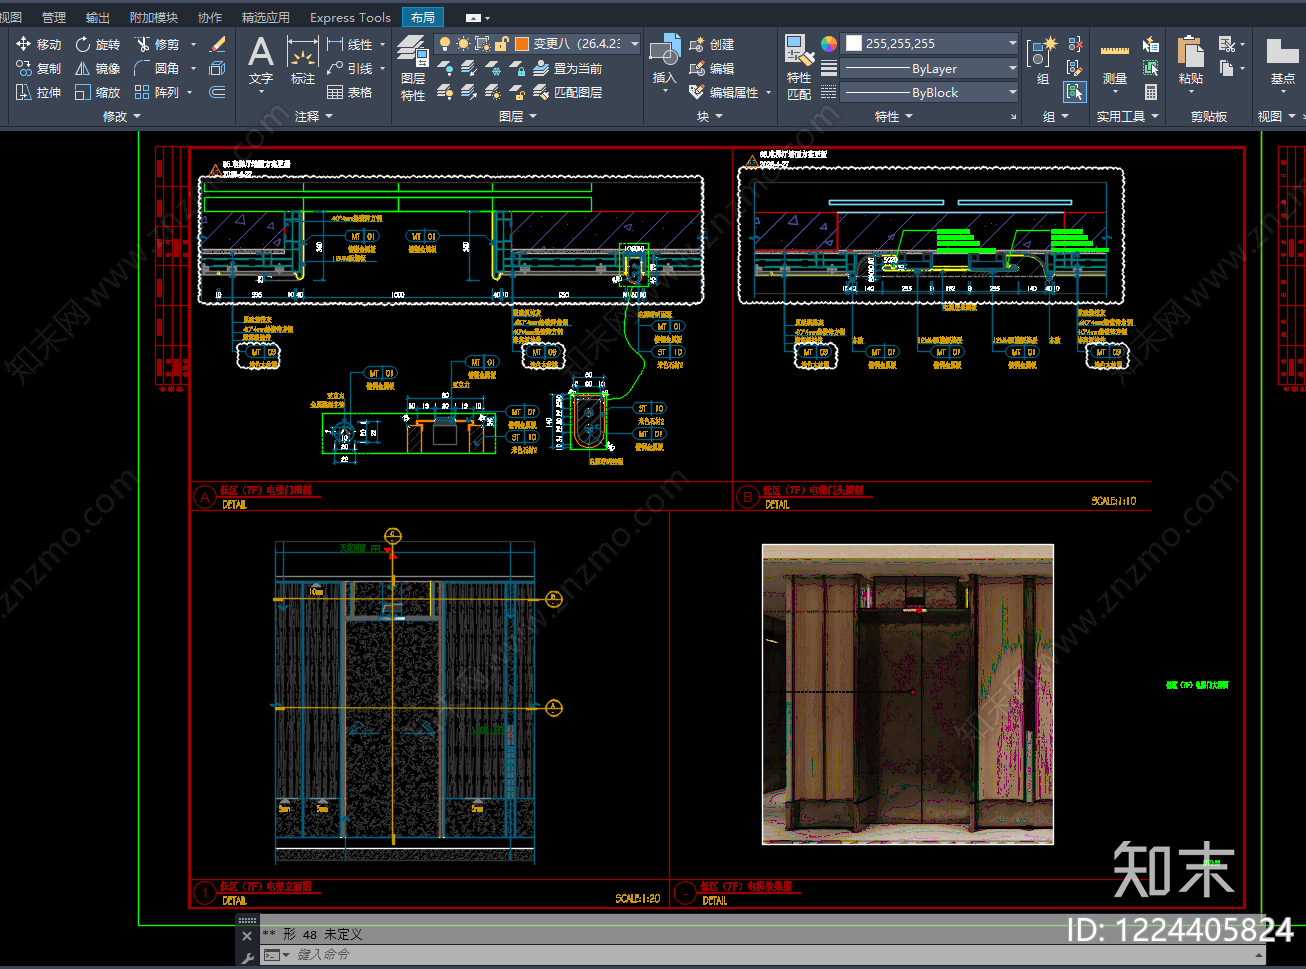Toggle the layer on/off lightbulb icon
Screen dimensions: 1306x969
pos(445,44)
